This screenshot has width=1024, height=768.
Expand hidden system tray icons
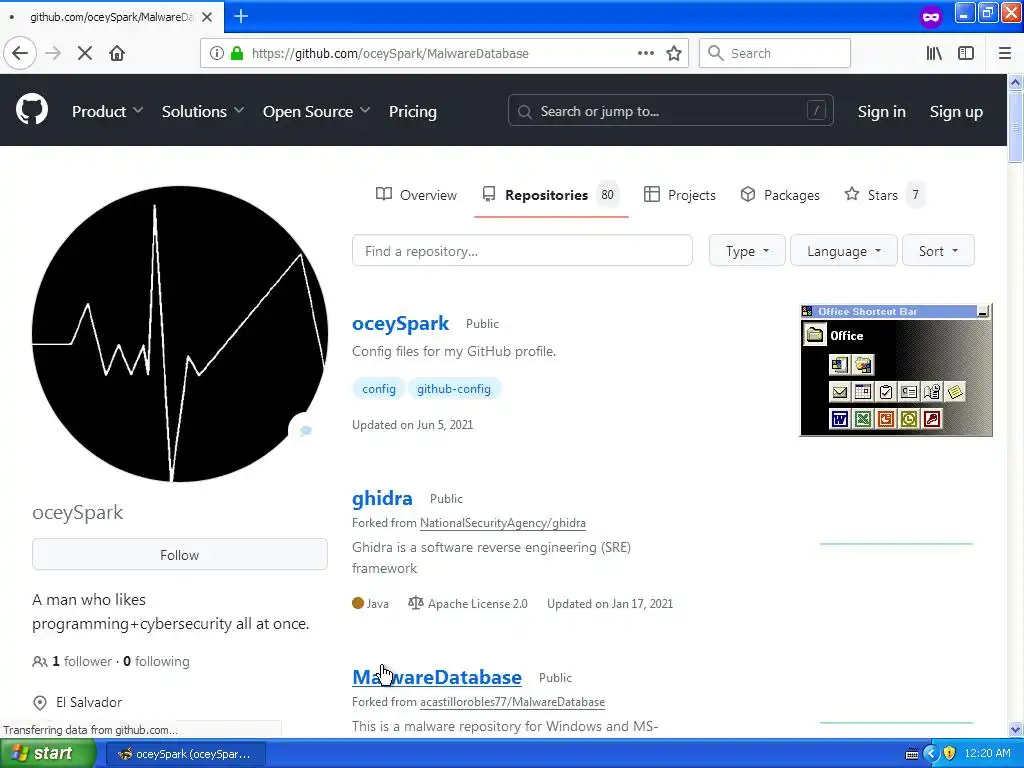[x=931, y=754]
